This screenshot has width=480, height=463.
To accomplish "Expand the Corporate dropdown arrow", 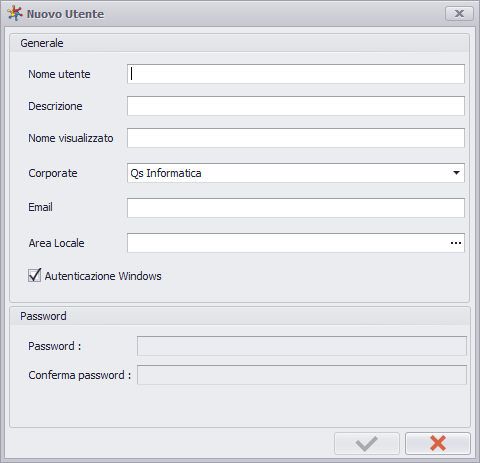I will tap(456, 173).
